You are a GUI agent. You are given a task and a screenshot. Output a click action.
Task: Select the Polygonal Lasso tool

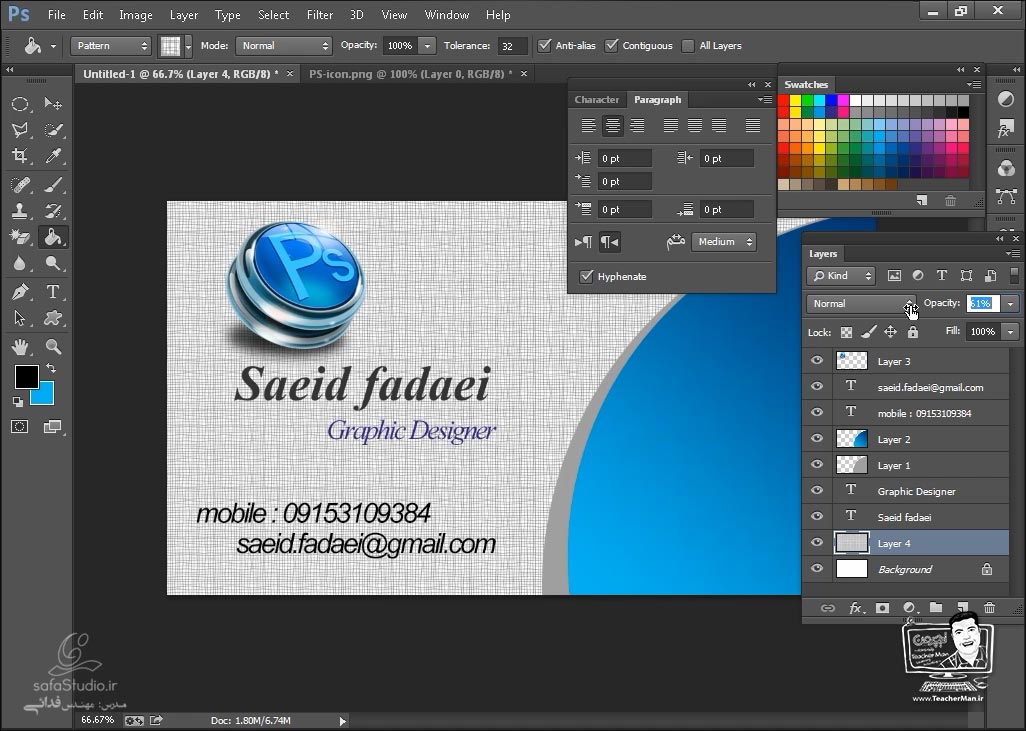point(20,130)
